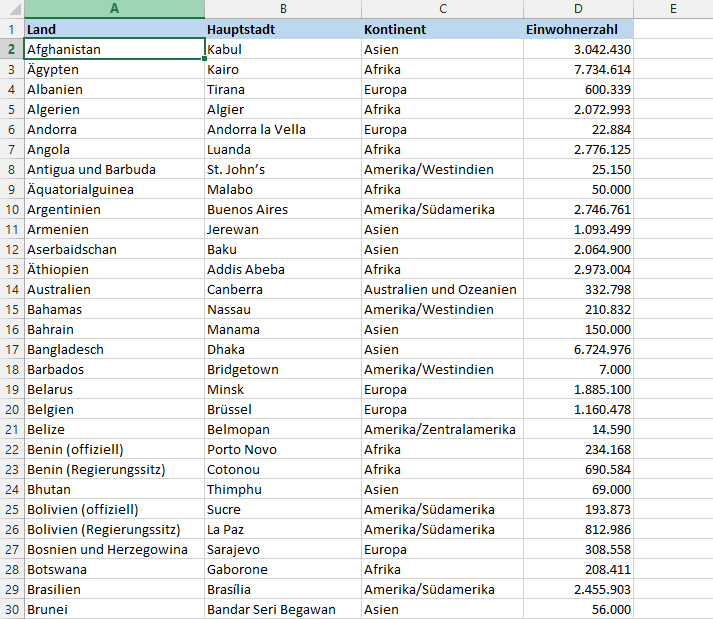This screenshot has width=713, height=619.
Task: Select the cell 'Bolivien (Regierungssitz)'
Action: pos(114,529)
